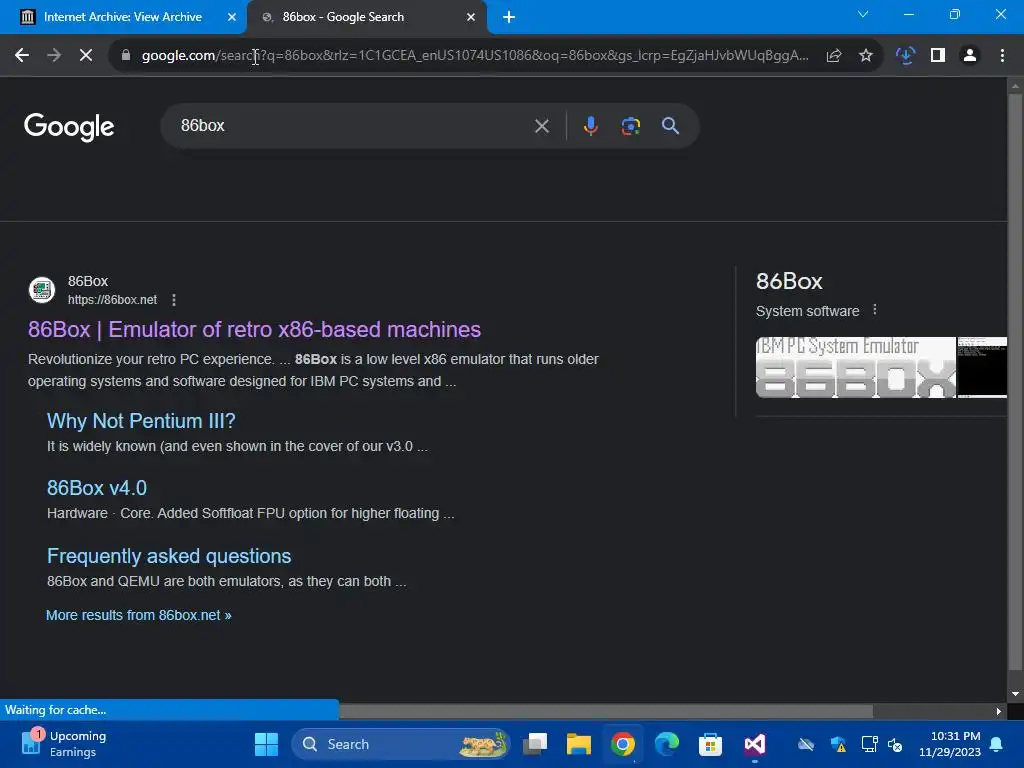Open the Chrome three-dot menu
Viewport: 1024px width, 768px height.
pos(1002,56)
